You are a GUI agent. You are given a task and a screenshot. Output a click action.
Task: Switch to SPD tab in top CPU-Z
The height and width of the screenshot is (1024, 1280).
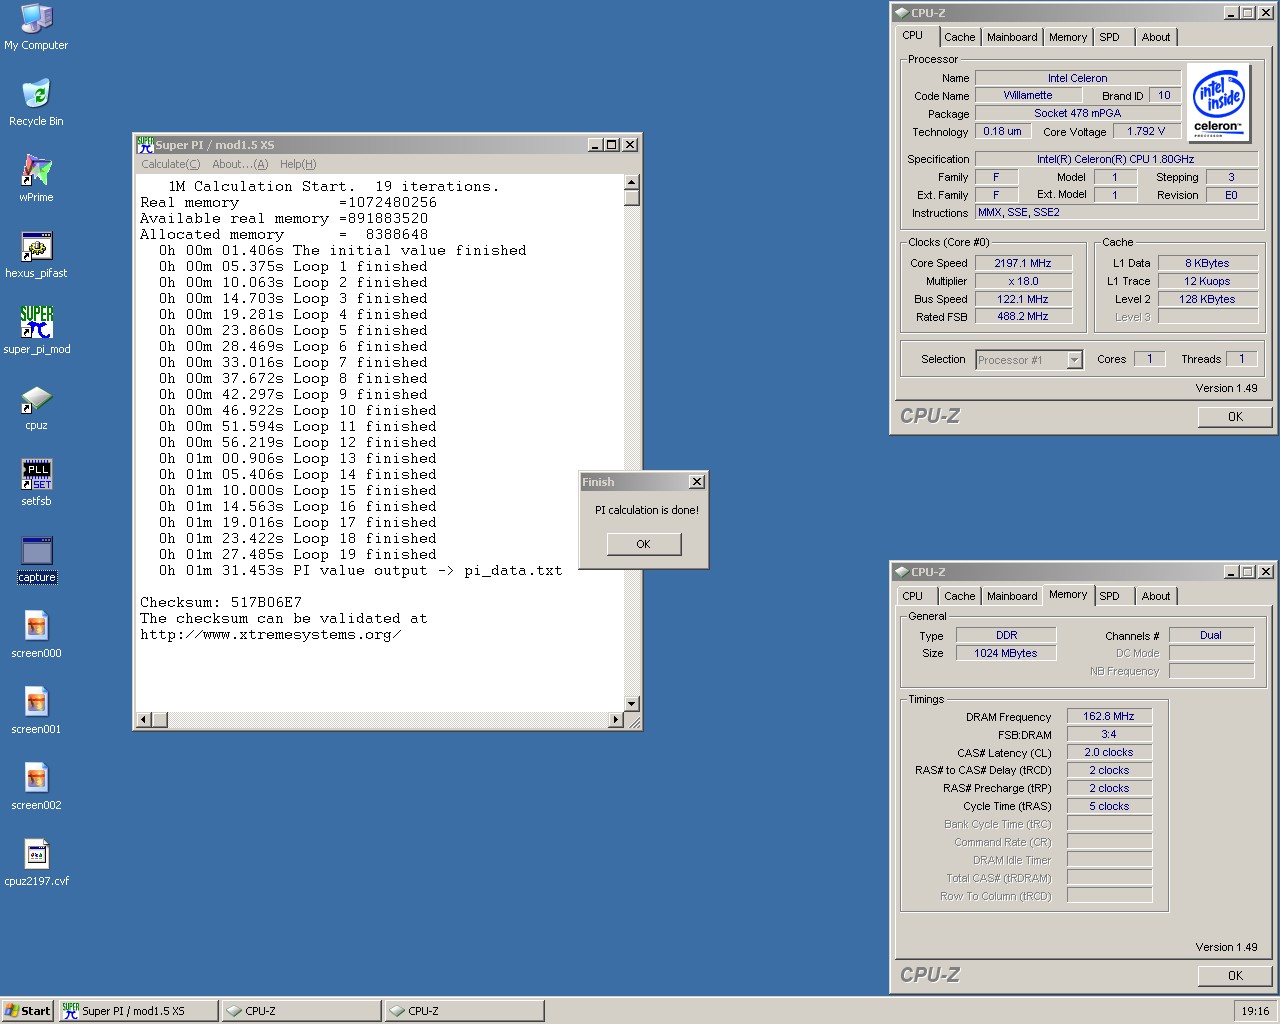click(x=1109, y=37)
